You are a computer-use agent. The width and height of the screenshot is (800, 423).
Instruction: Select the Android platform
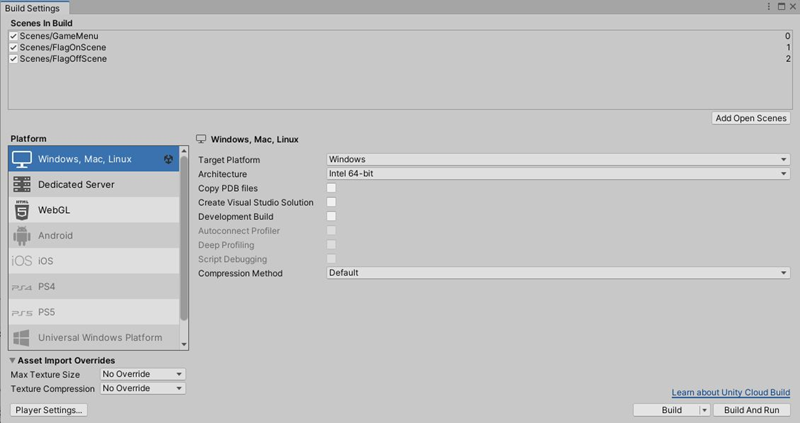tap(94, 235)
